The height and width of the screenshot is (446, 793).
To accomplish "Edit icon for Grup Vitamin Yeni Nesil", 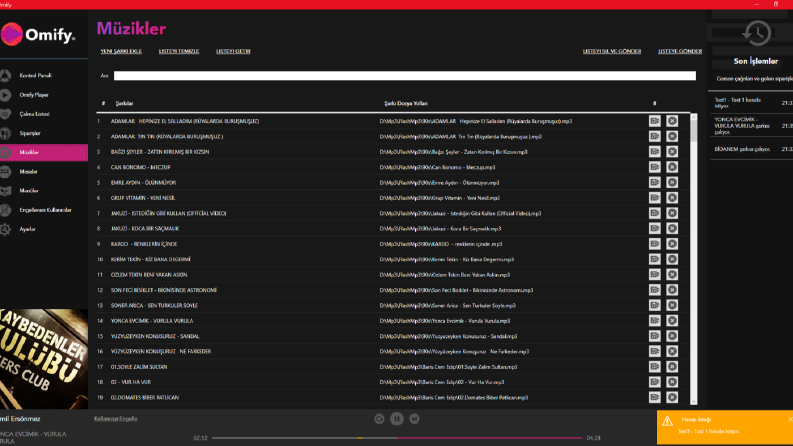I will pyautogui.click(x=654, y=198).
